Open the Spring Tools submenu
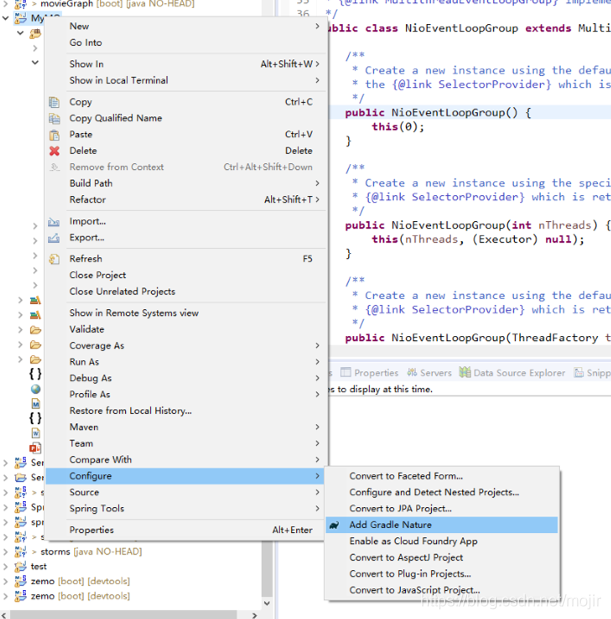 [186, 508]
